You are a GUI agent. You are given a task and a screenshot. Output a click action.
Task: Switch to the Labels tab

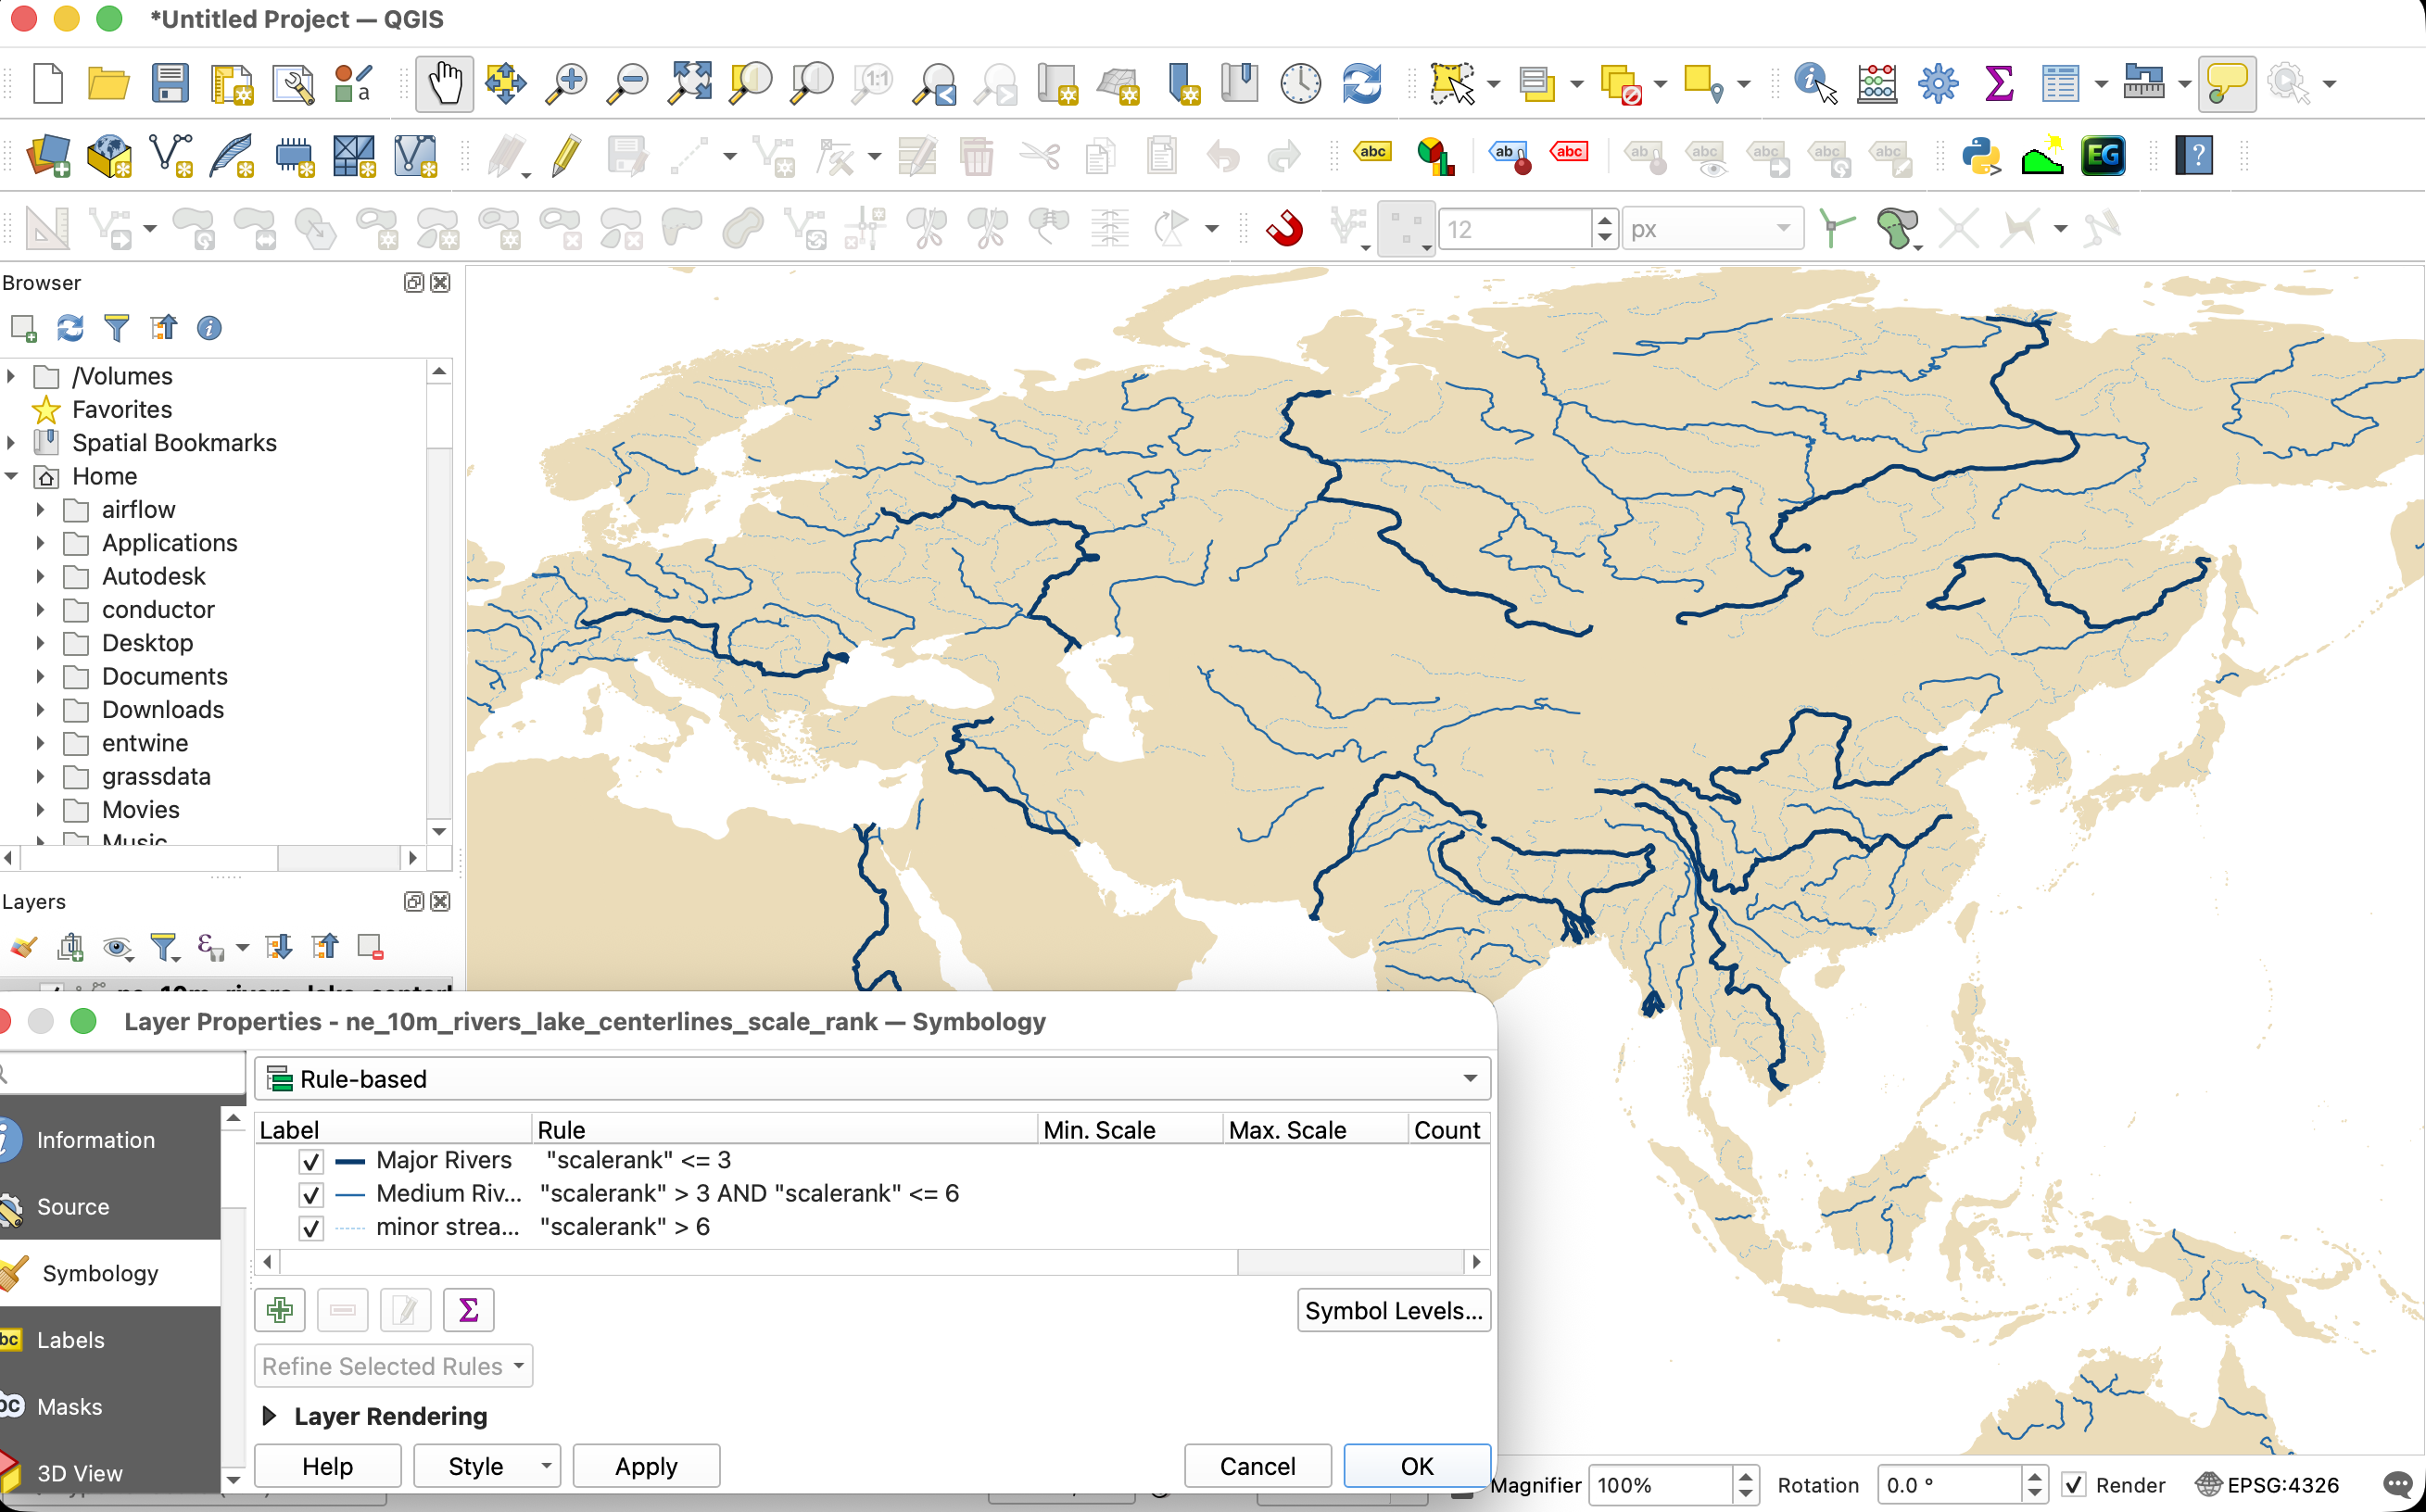pos(110,1340)
